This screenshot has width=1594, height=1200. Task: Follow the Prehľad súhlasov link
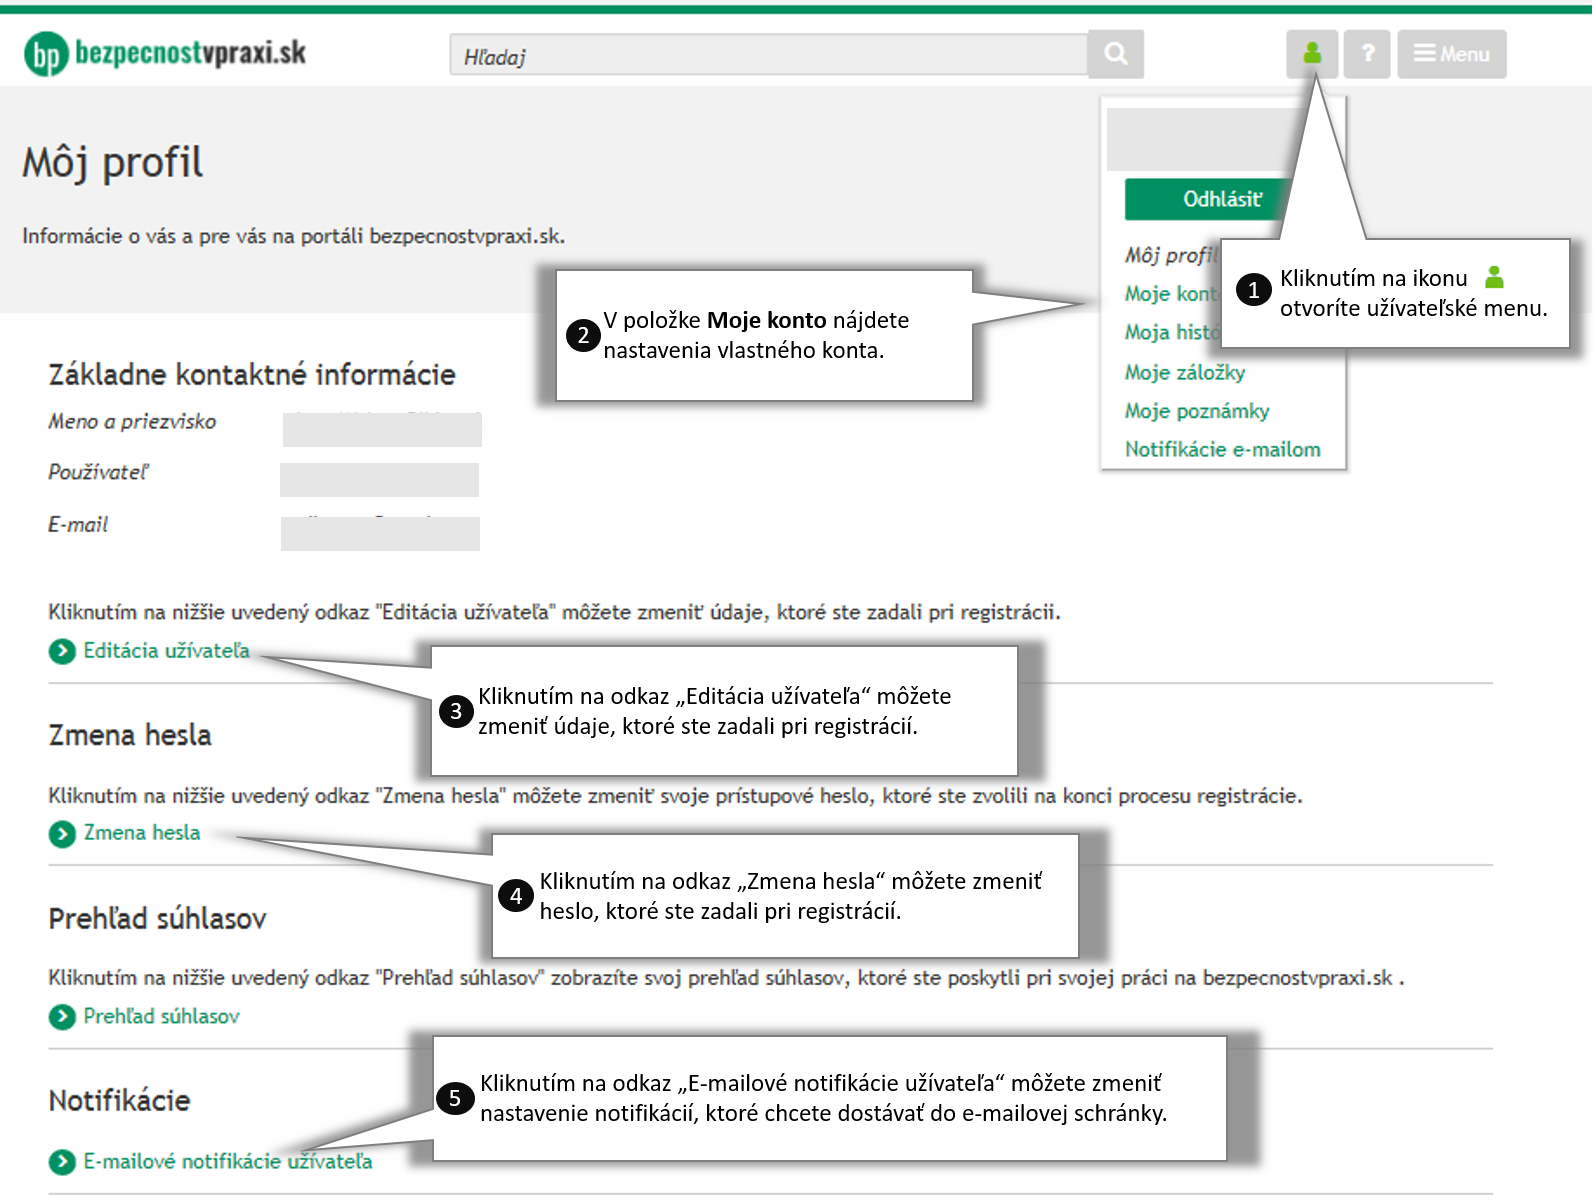coord(161,1017)
